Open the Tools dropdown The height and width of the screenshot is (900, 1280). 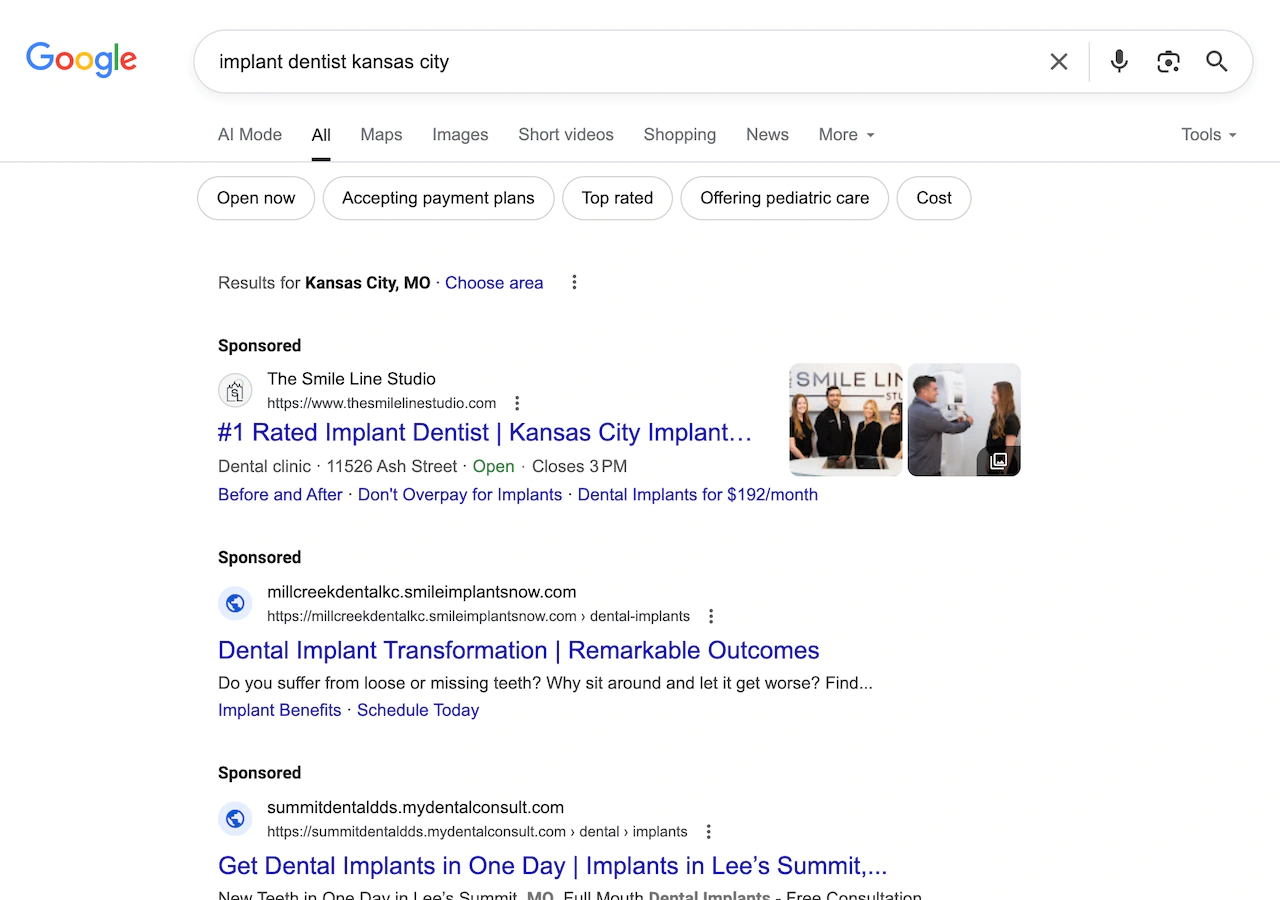click(x=1209, y=135)
